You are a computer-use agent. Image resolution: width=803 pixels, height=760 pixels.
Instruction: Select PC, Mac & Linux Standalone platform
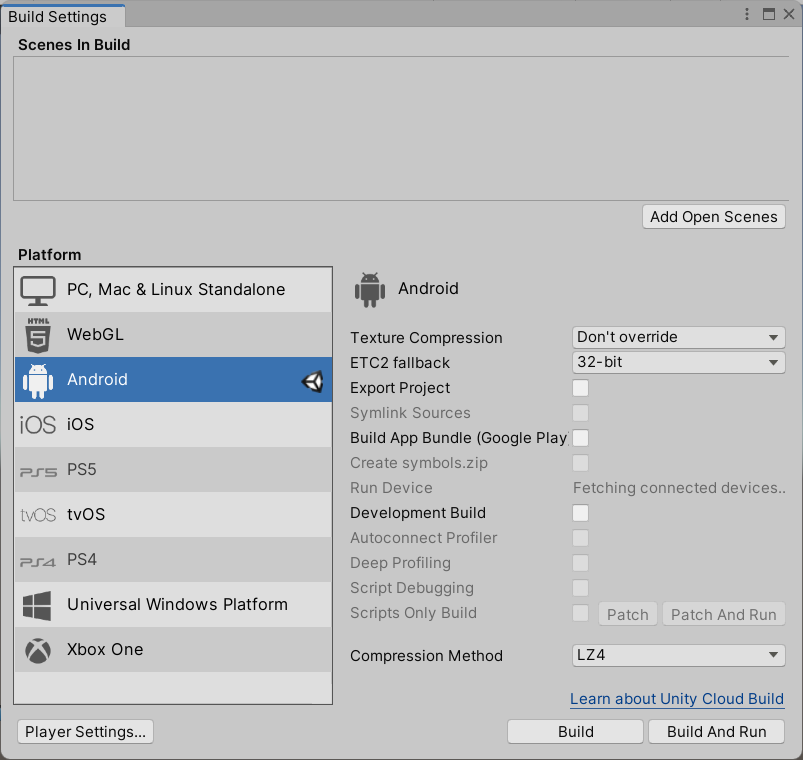(x=173, y=290)
